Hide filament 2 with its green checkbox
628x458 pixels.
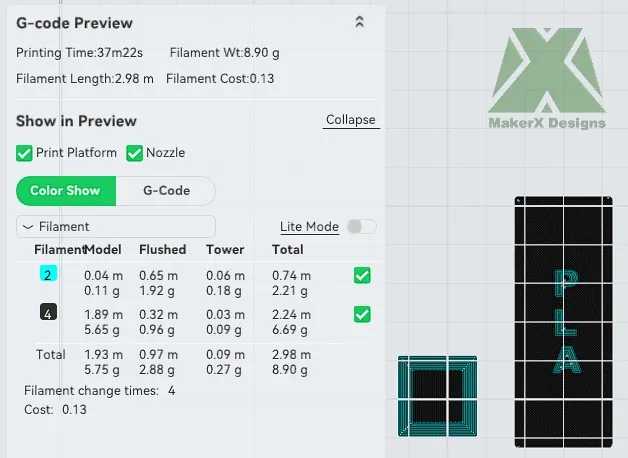tap(362, 275)
